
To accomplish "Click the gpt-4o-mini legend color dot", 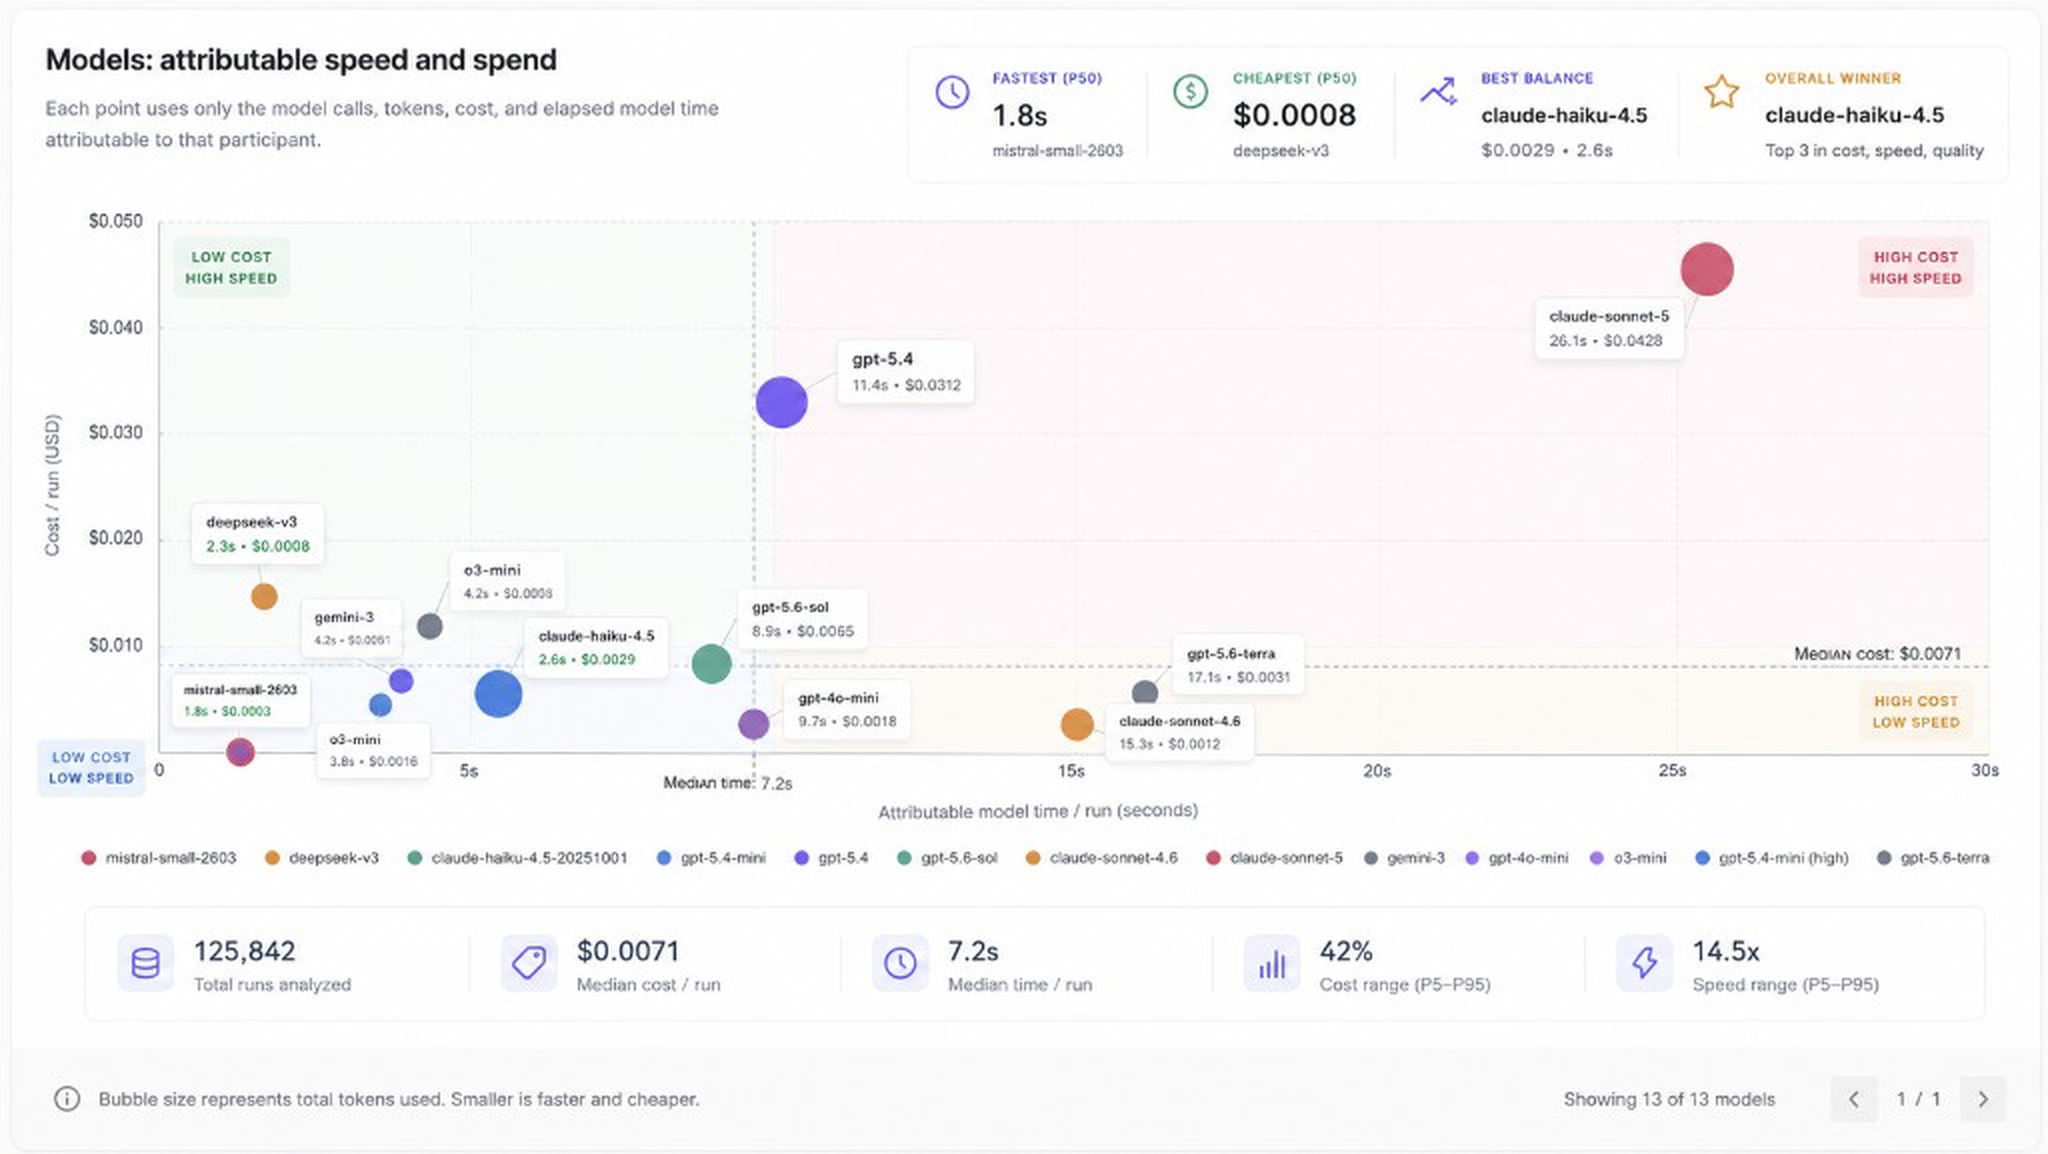I will coord(1472,858).
